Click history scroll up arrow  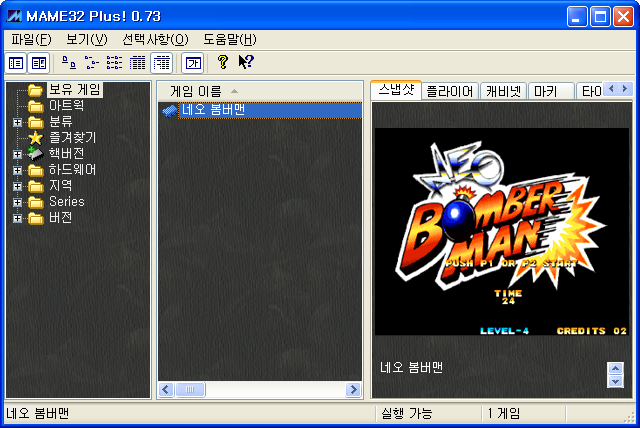(615, 368)
